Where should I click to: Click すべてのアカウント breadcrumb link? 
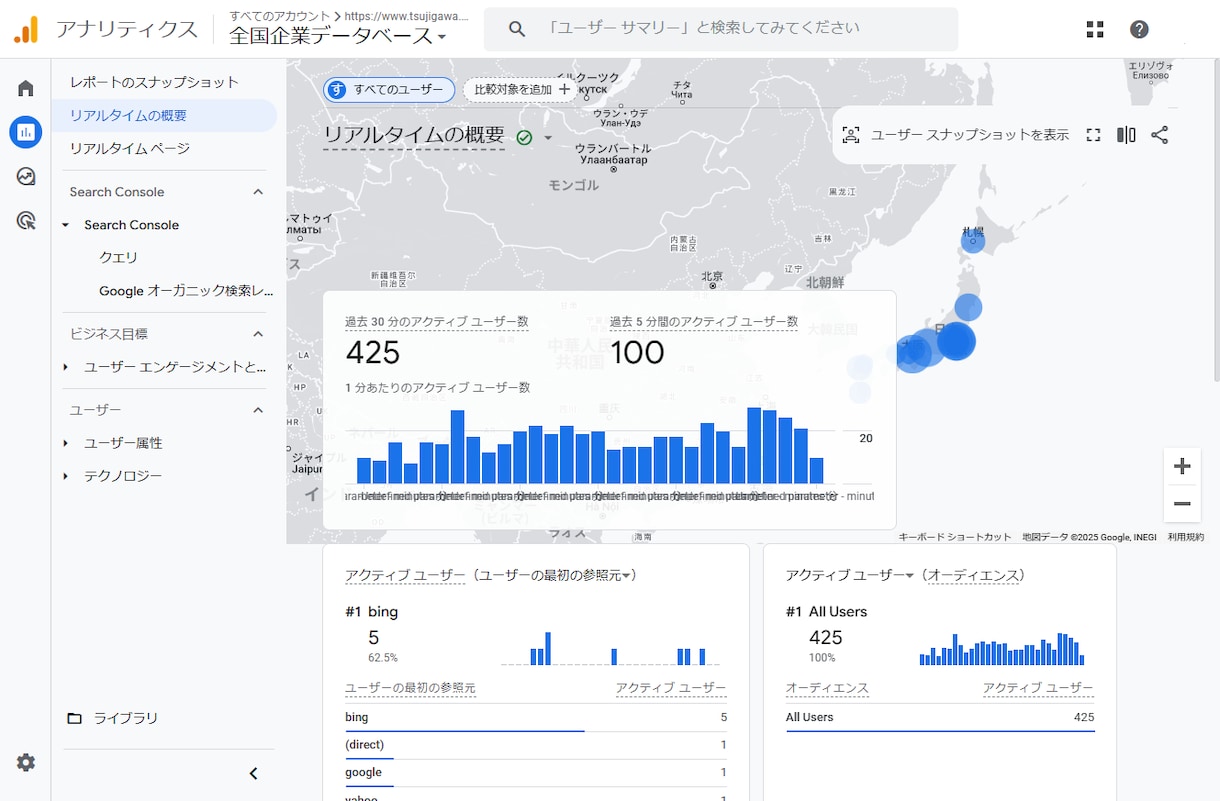279,16
